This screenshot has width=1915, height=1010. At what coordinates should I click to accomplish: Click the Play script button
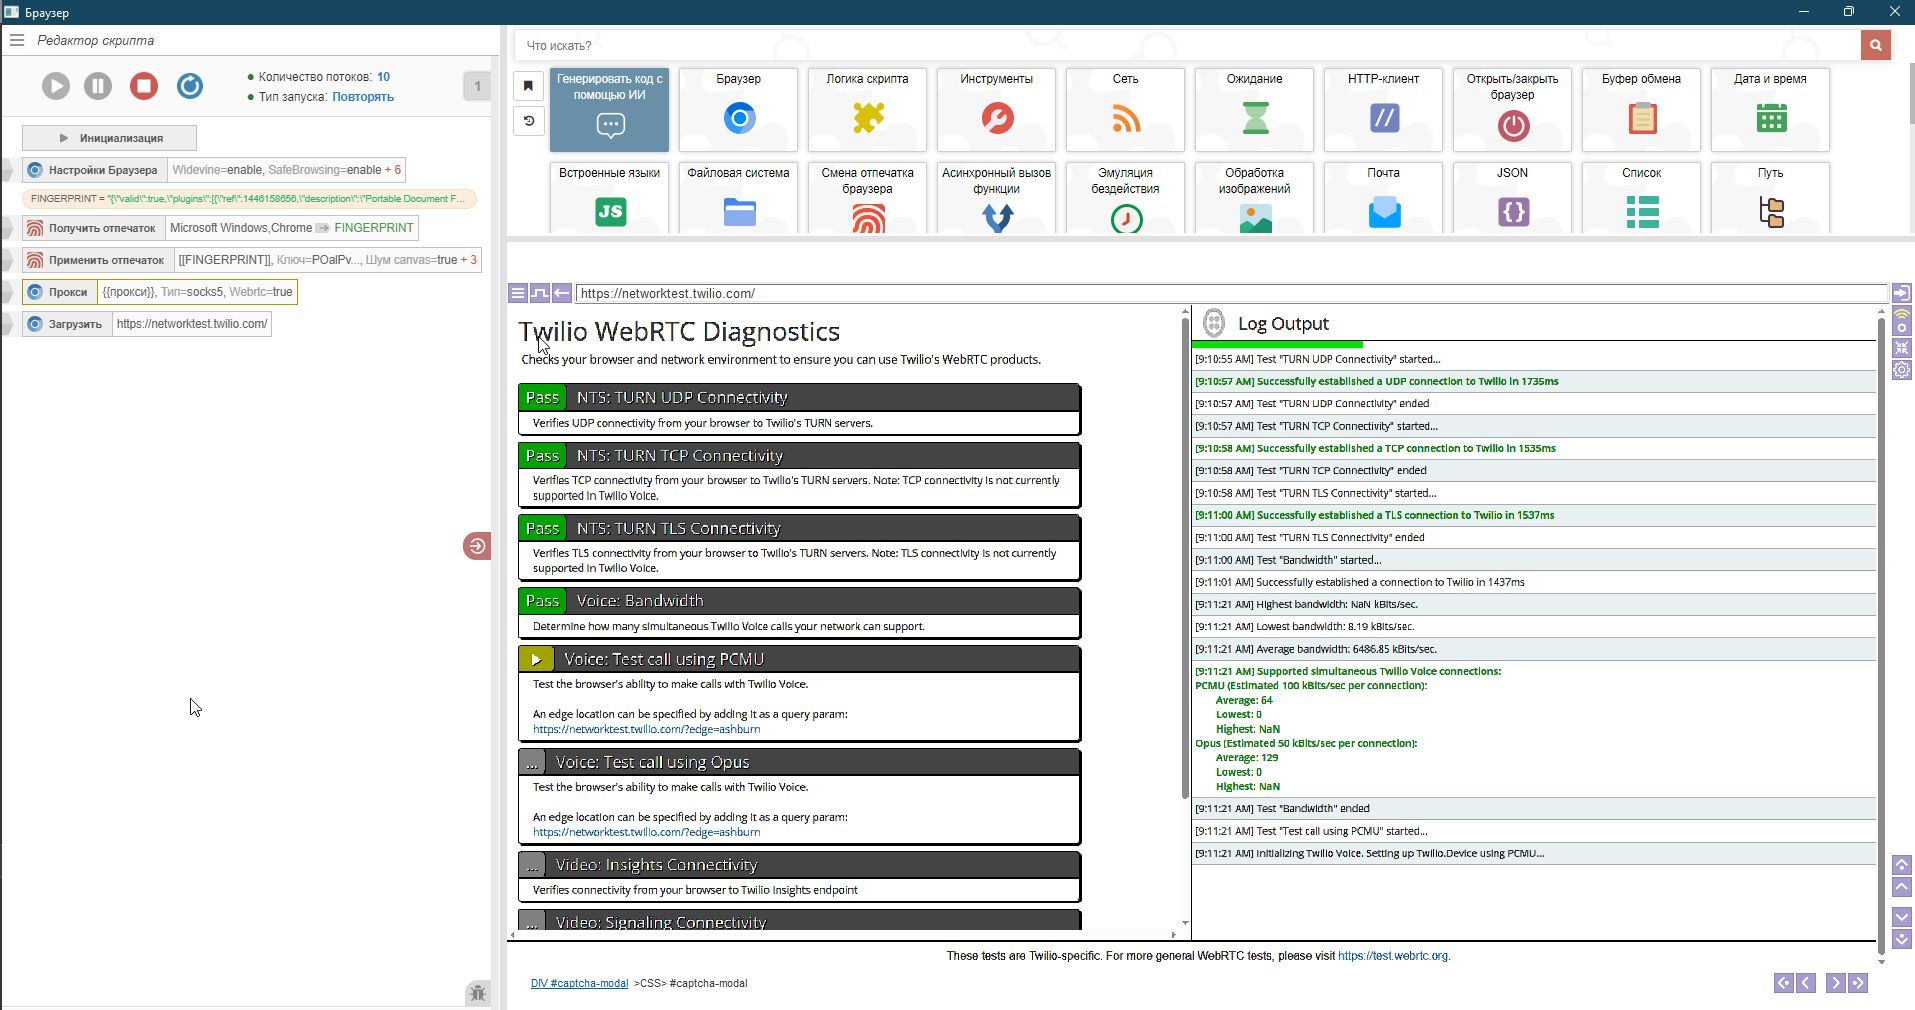pos(56,86)
